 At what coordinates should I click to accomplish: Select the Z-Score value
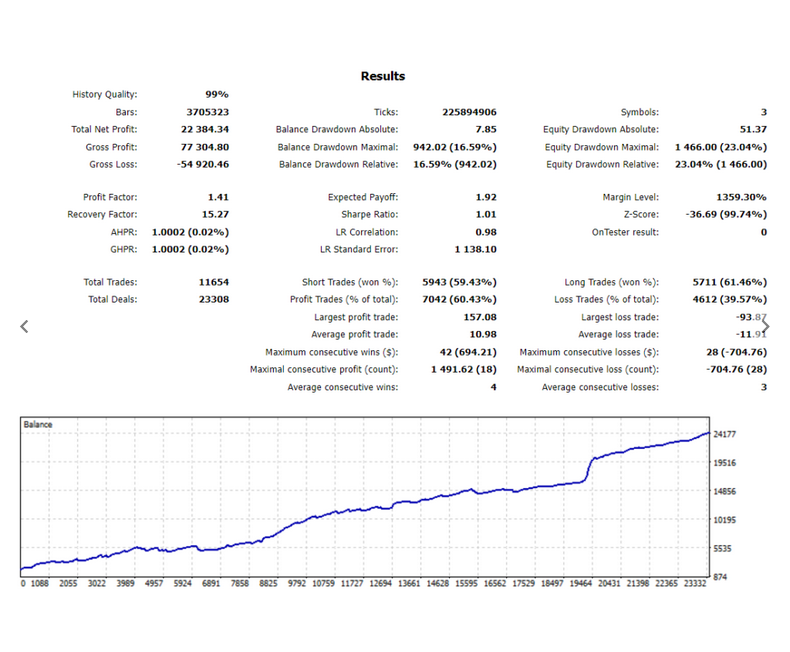[726, 215]
